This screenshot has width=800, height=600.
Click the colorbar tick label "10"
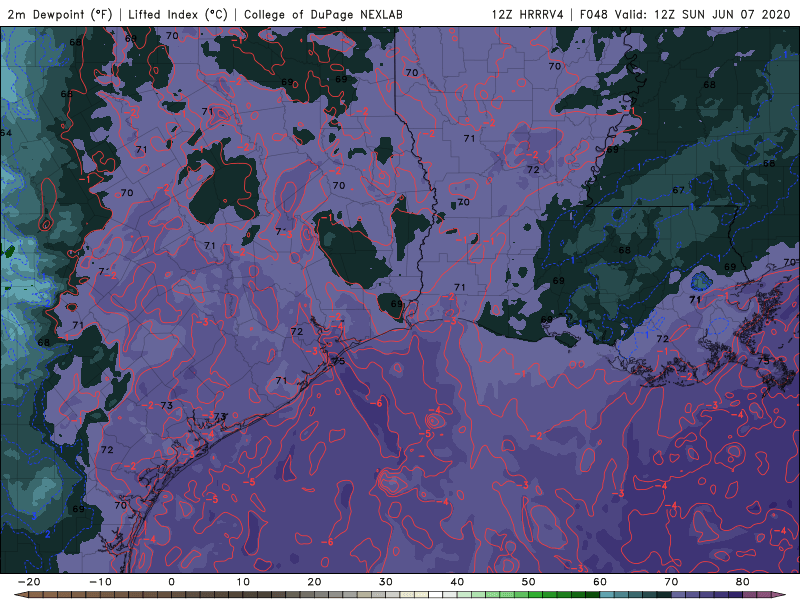point(243,582)
